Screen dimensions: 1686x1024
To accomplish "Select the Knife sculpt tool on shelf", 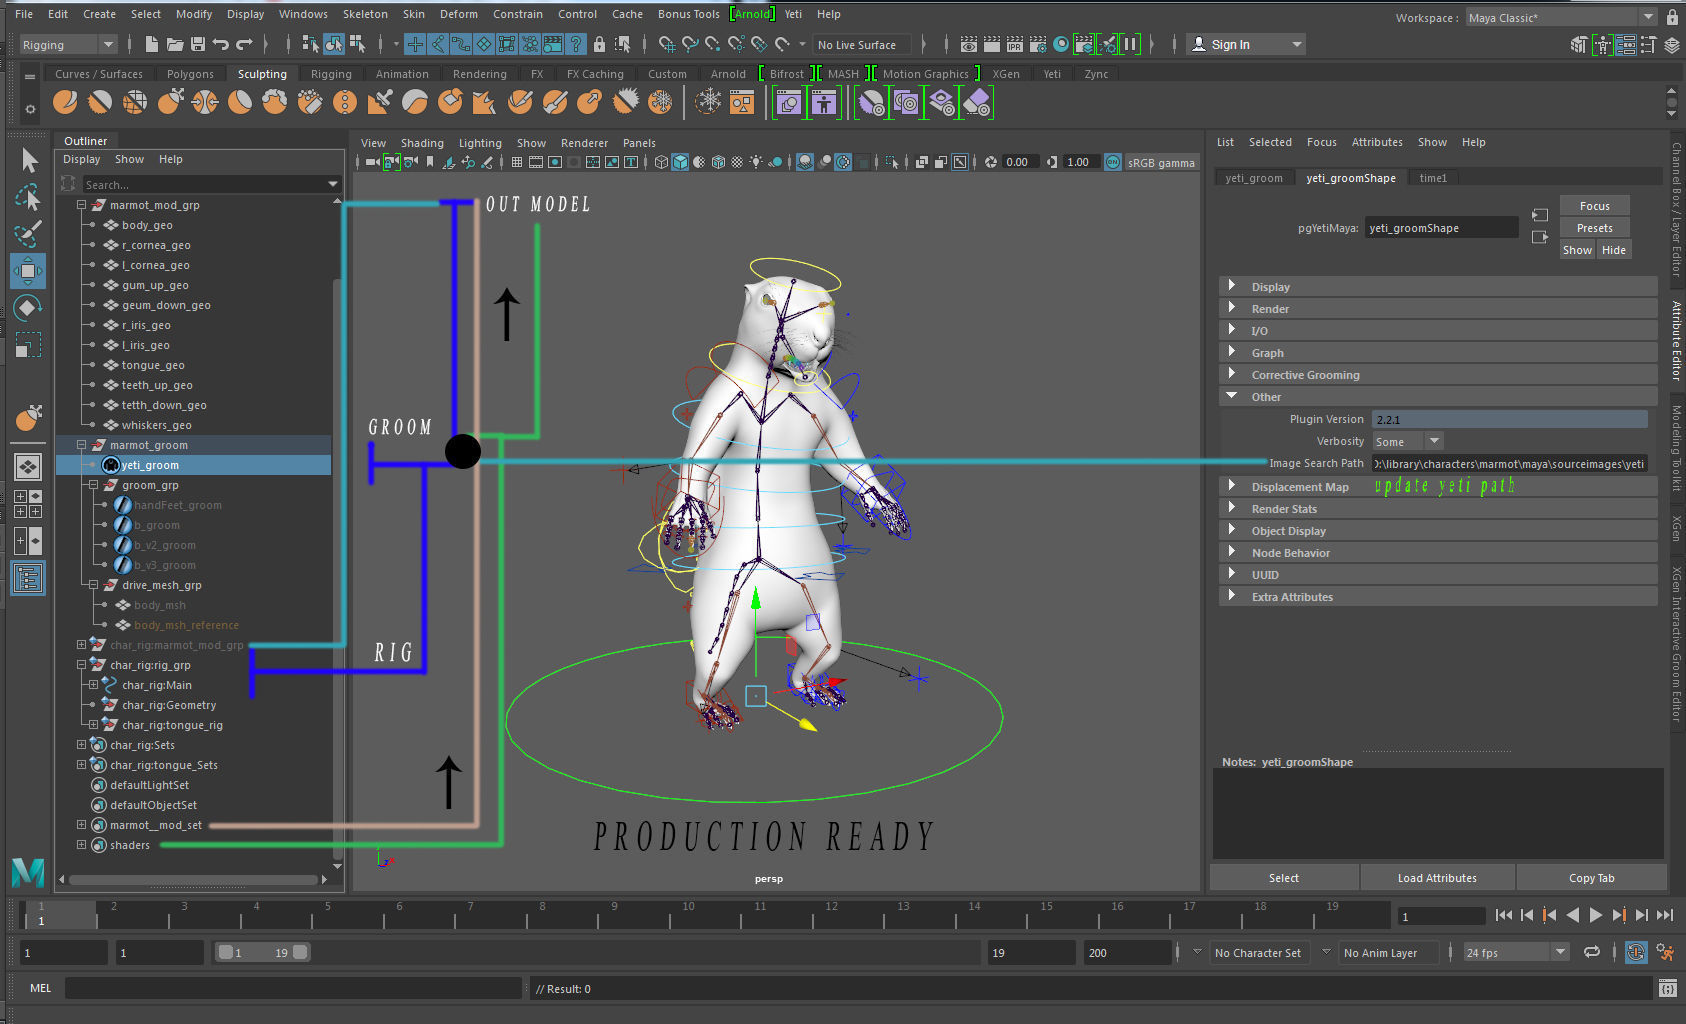I will pos(520,102).
